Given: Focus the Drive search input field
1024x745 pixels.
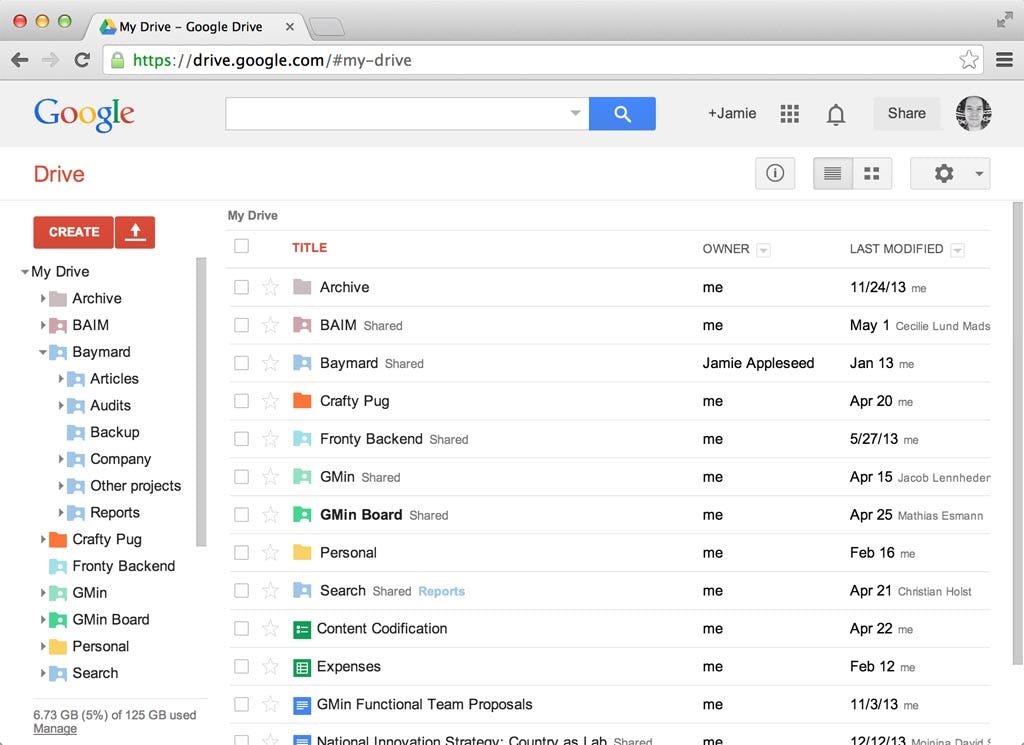Looking at the screenshot, I should (x=396, y=114).
